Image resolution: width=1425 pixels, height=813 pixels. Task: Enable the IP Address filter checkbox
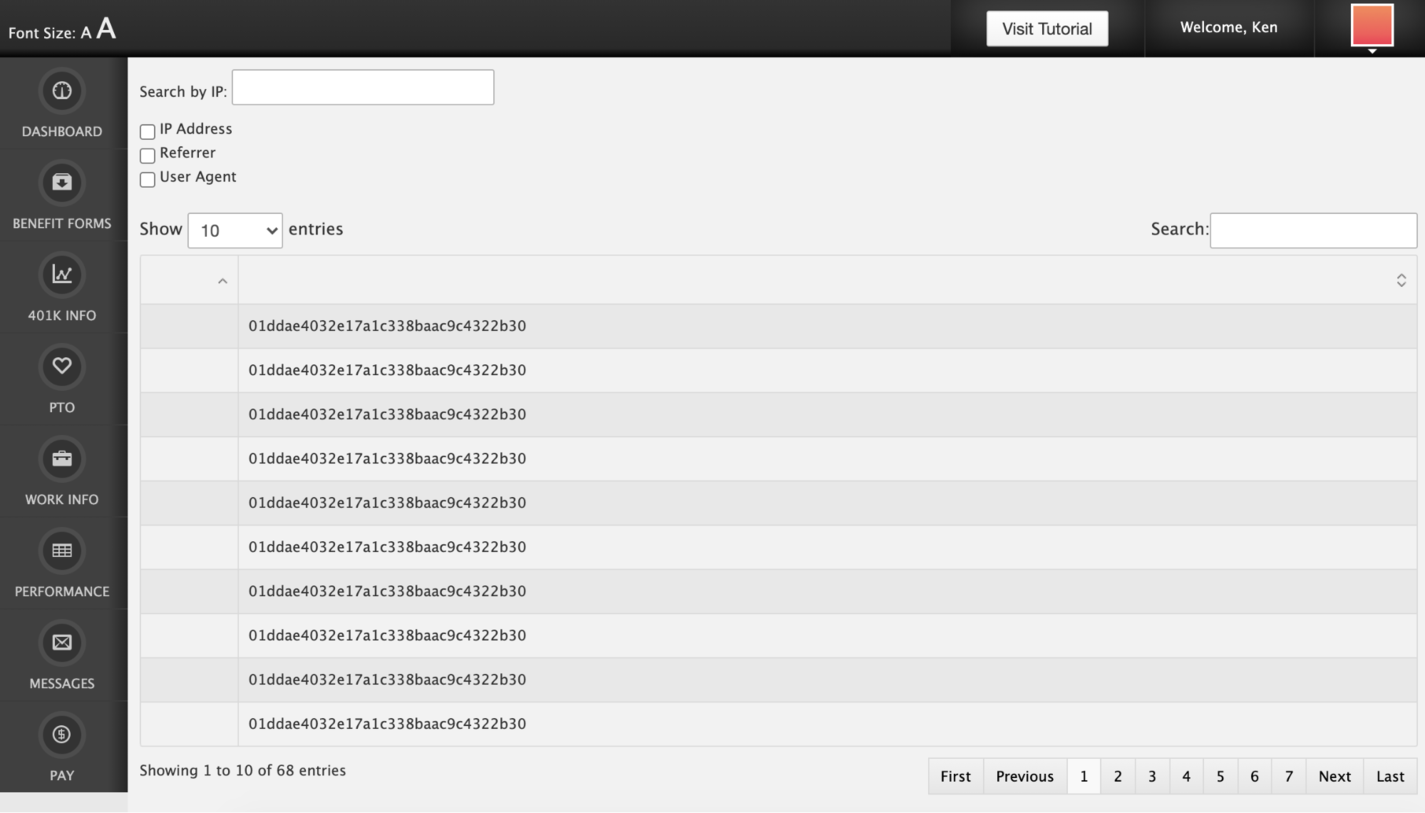(x=147, y=130)
